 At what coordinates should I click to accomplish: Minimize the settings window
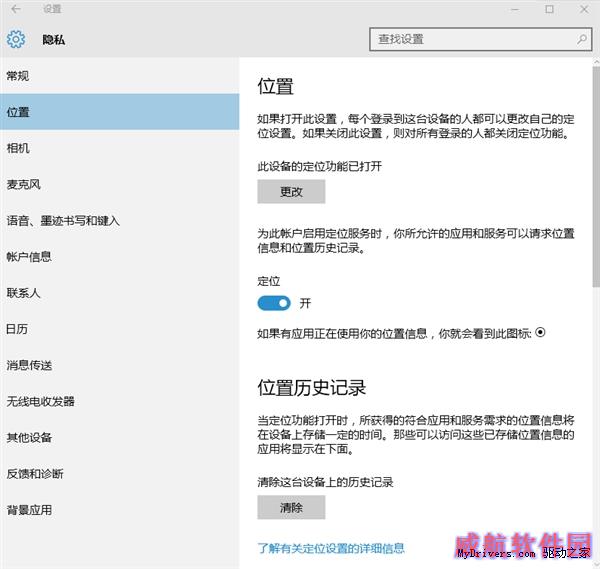coord(515,9)
